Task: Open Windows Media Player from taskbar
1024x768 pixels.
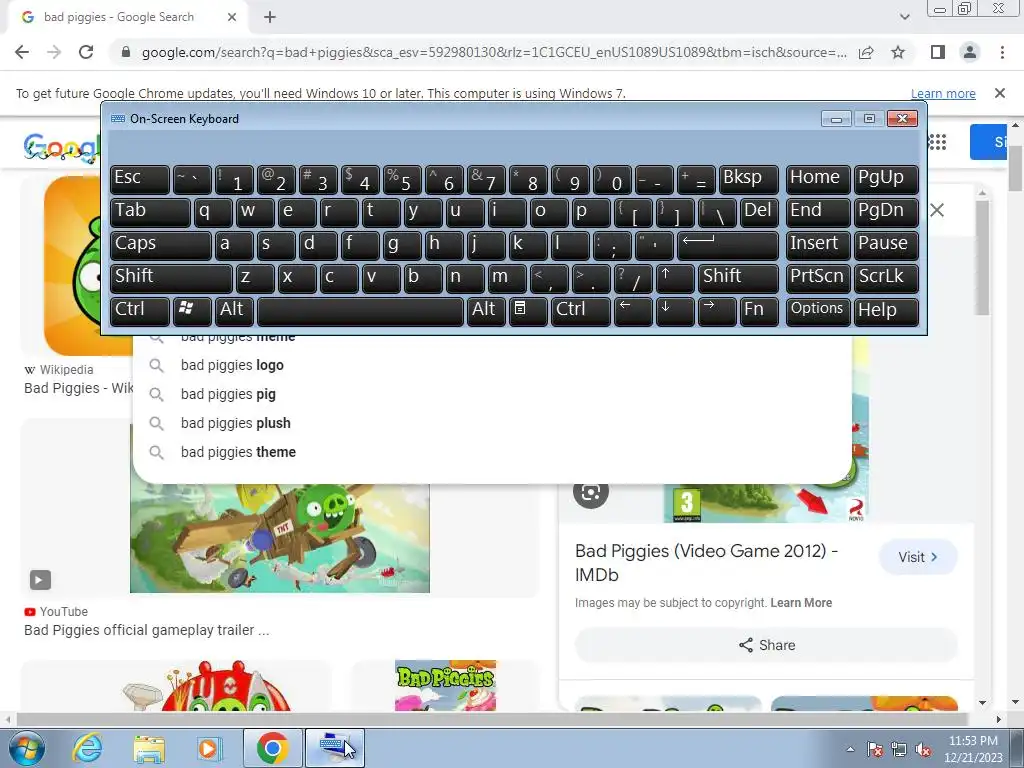Action: 210,748
